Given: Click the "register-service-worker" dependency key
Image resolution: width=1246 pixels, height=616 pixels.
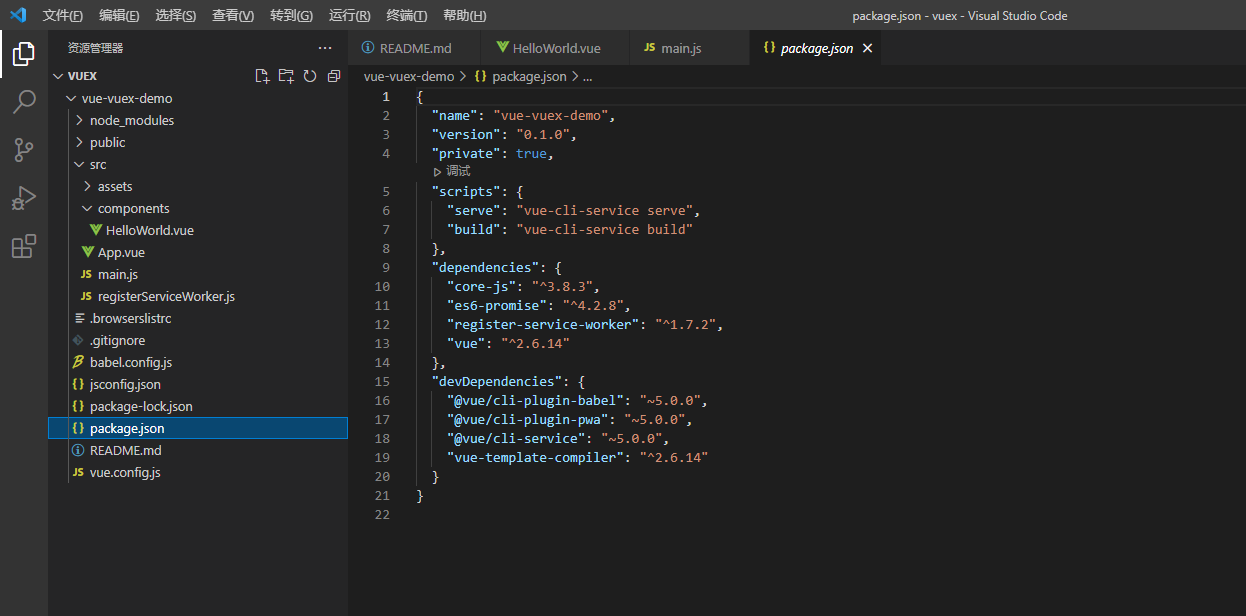Looking at the screenshot, I should pyautogui.click(x=543, y=324).
